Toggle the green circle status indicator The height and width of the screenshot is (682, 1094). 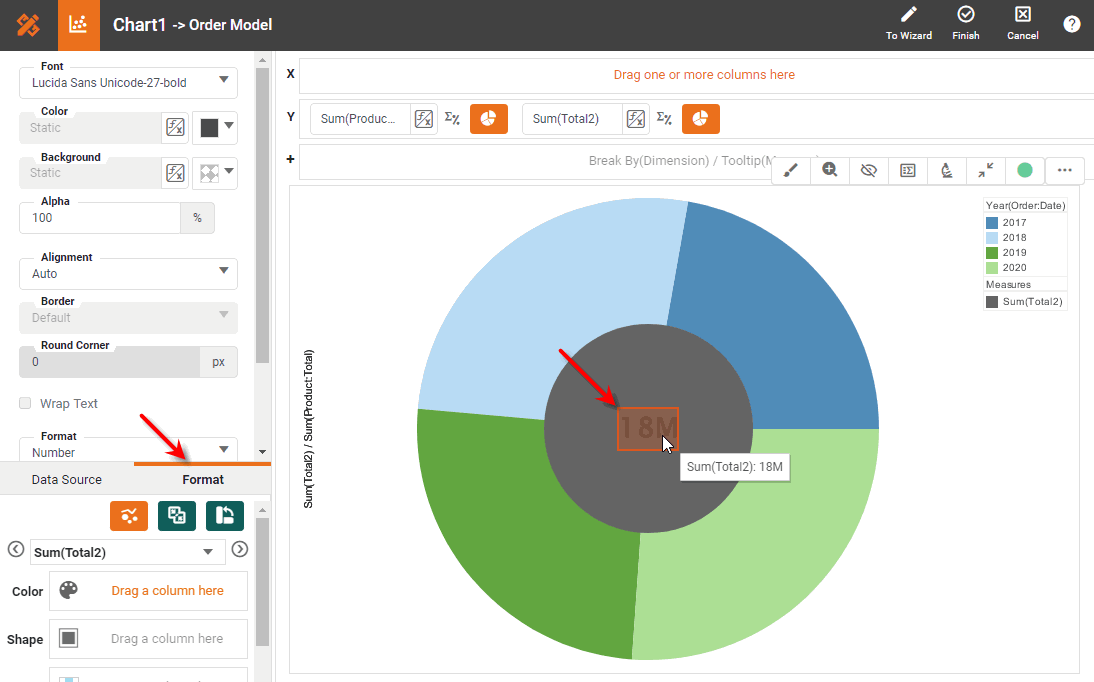[1024, 170]
